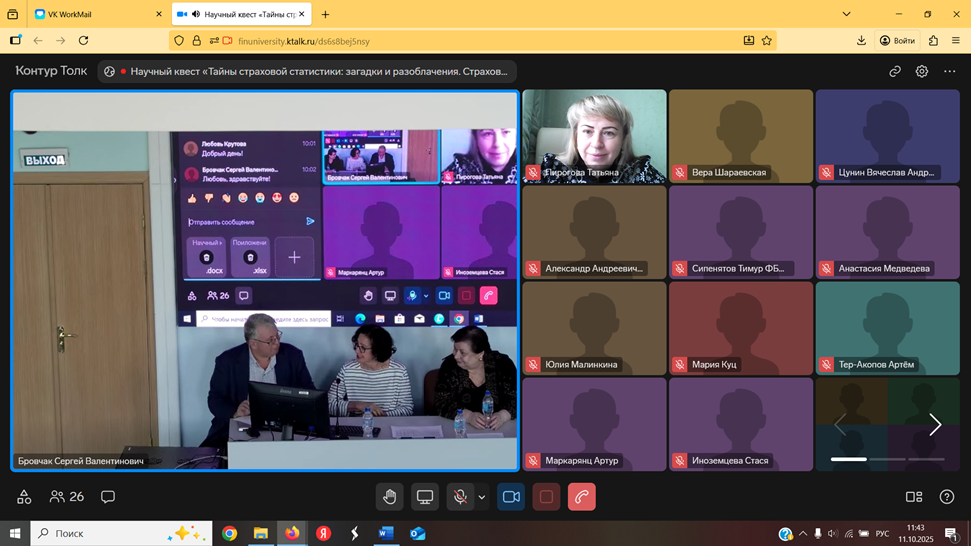971x546 pixels.
Task: Start screen sharing
Action: [x=425, y=497]
